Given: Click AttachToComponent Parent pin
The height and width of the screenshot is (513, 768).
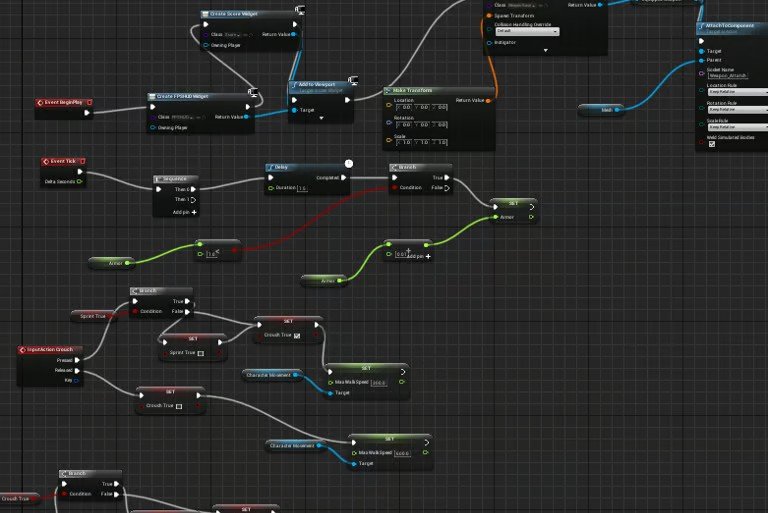Looking at the screenshot, I should click(x=701, y=60).
